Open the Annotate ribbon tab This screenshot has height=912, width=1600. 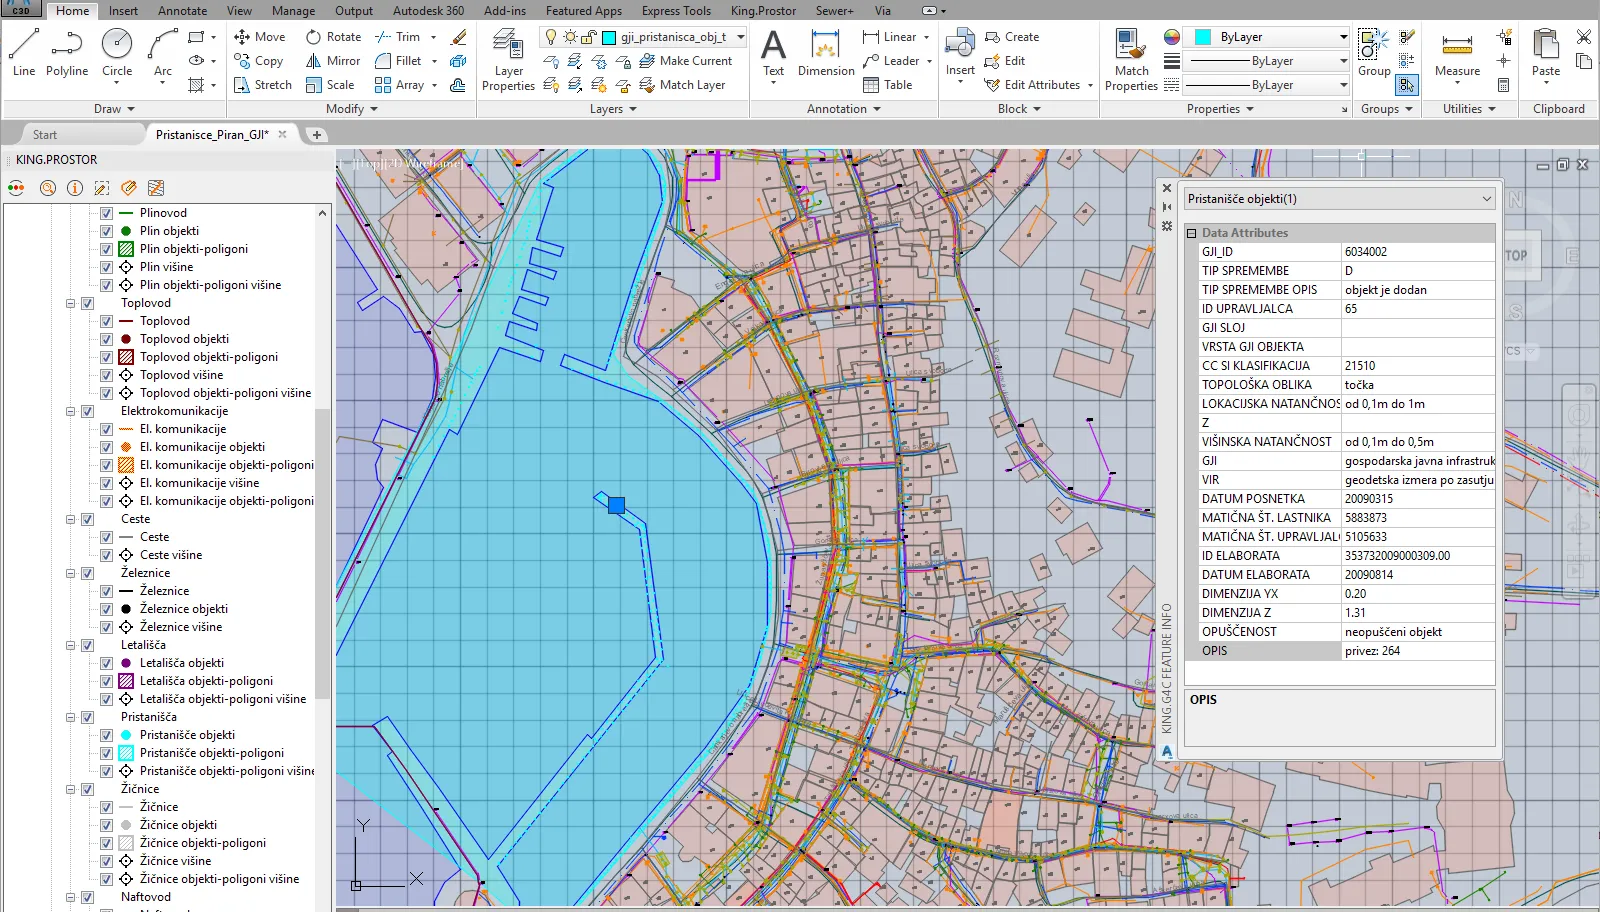point(182,11)
